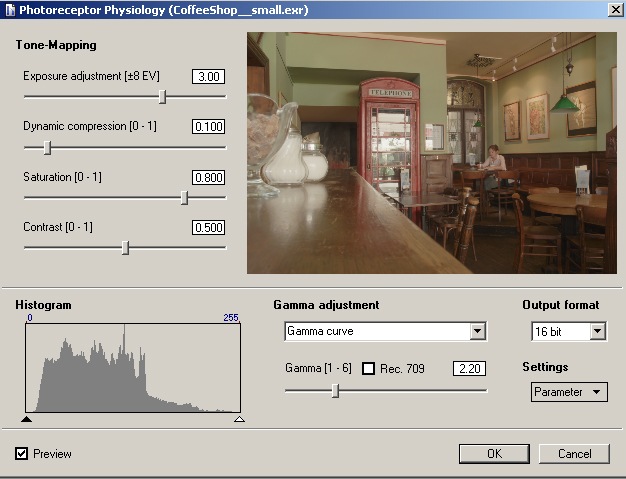Image resolution: width=626 pixels, height=479 pixels.
Task: Click the Exposure adjustment value field
Action: 208,77
